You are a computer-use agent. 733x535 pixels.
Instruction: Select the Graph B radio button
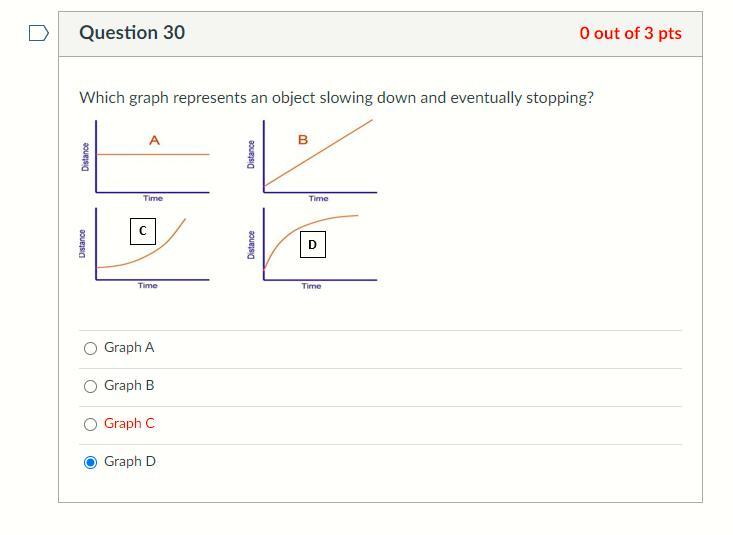pyautogui.click(x=90, y=386)
